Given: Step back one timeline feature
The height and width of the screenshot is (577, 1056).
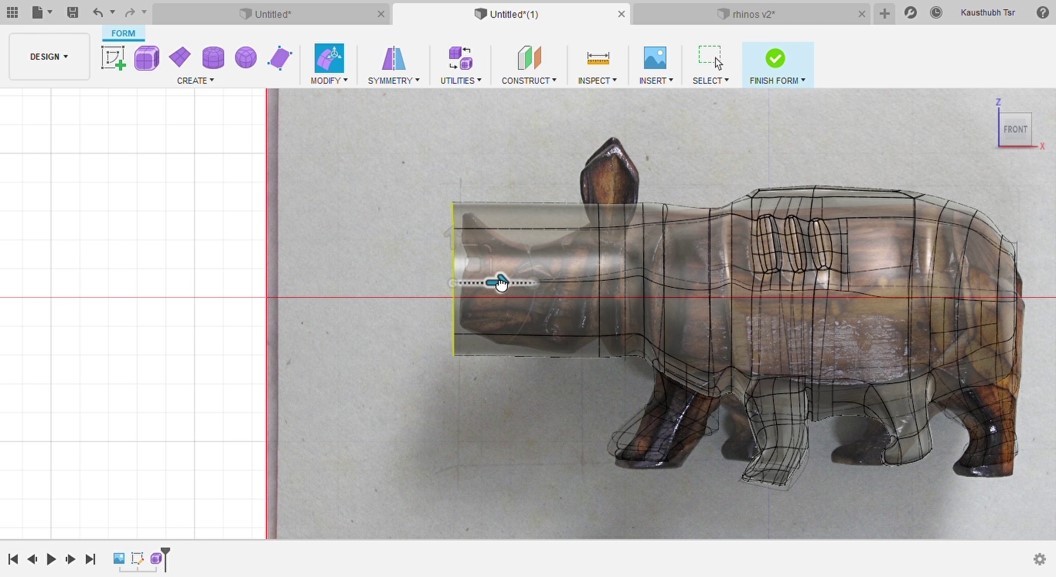Looking at the screenshot, I should point(32,559).
